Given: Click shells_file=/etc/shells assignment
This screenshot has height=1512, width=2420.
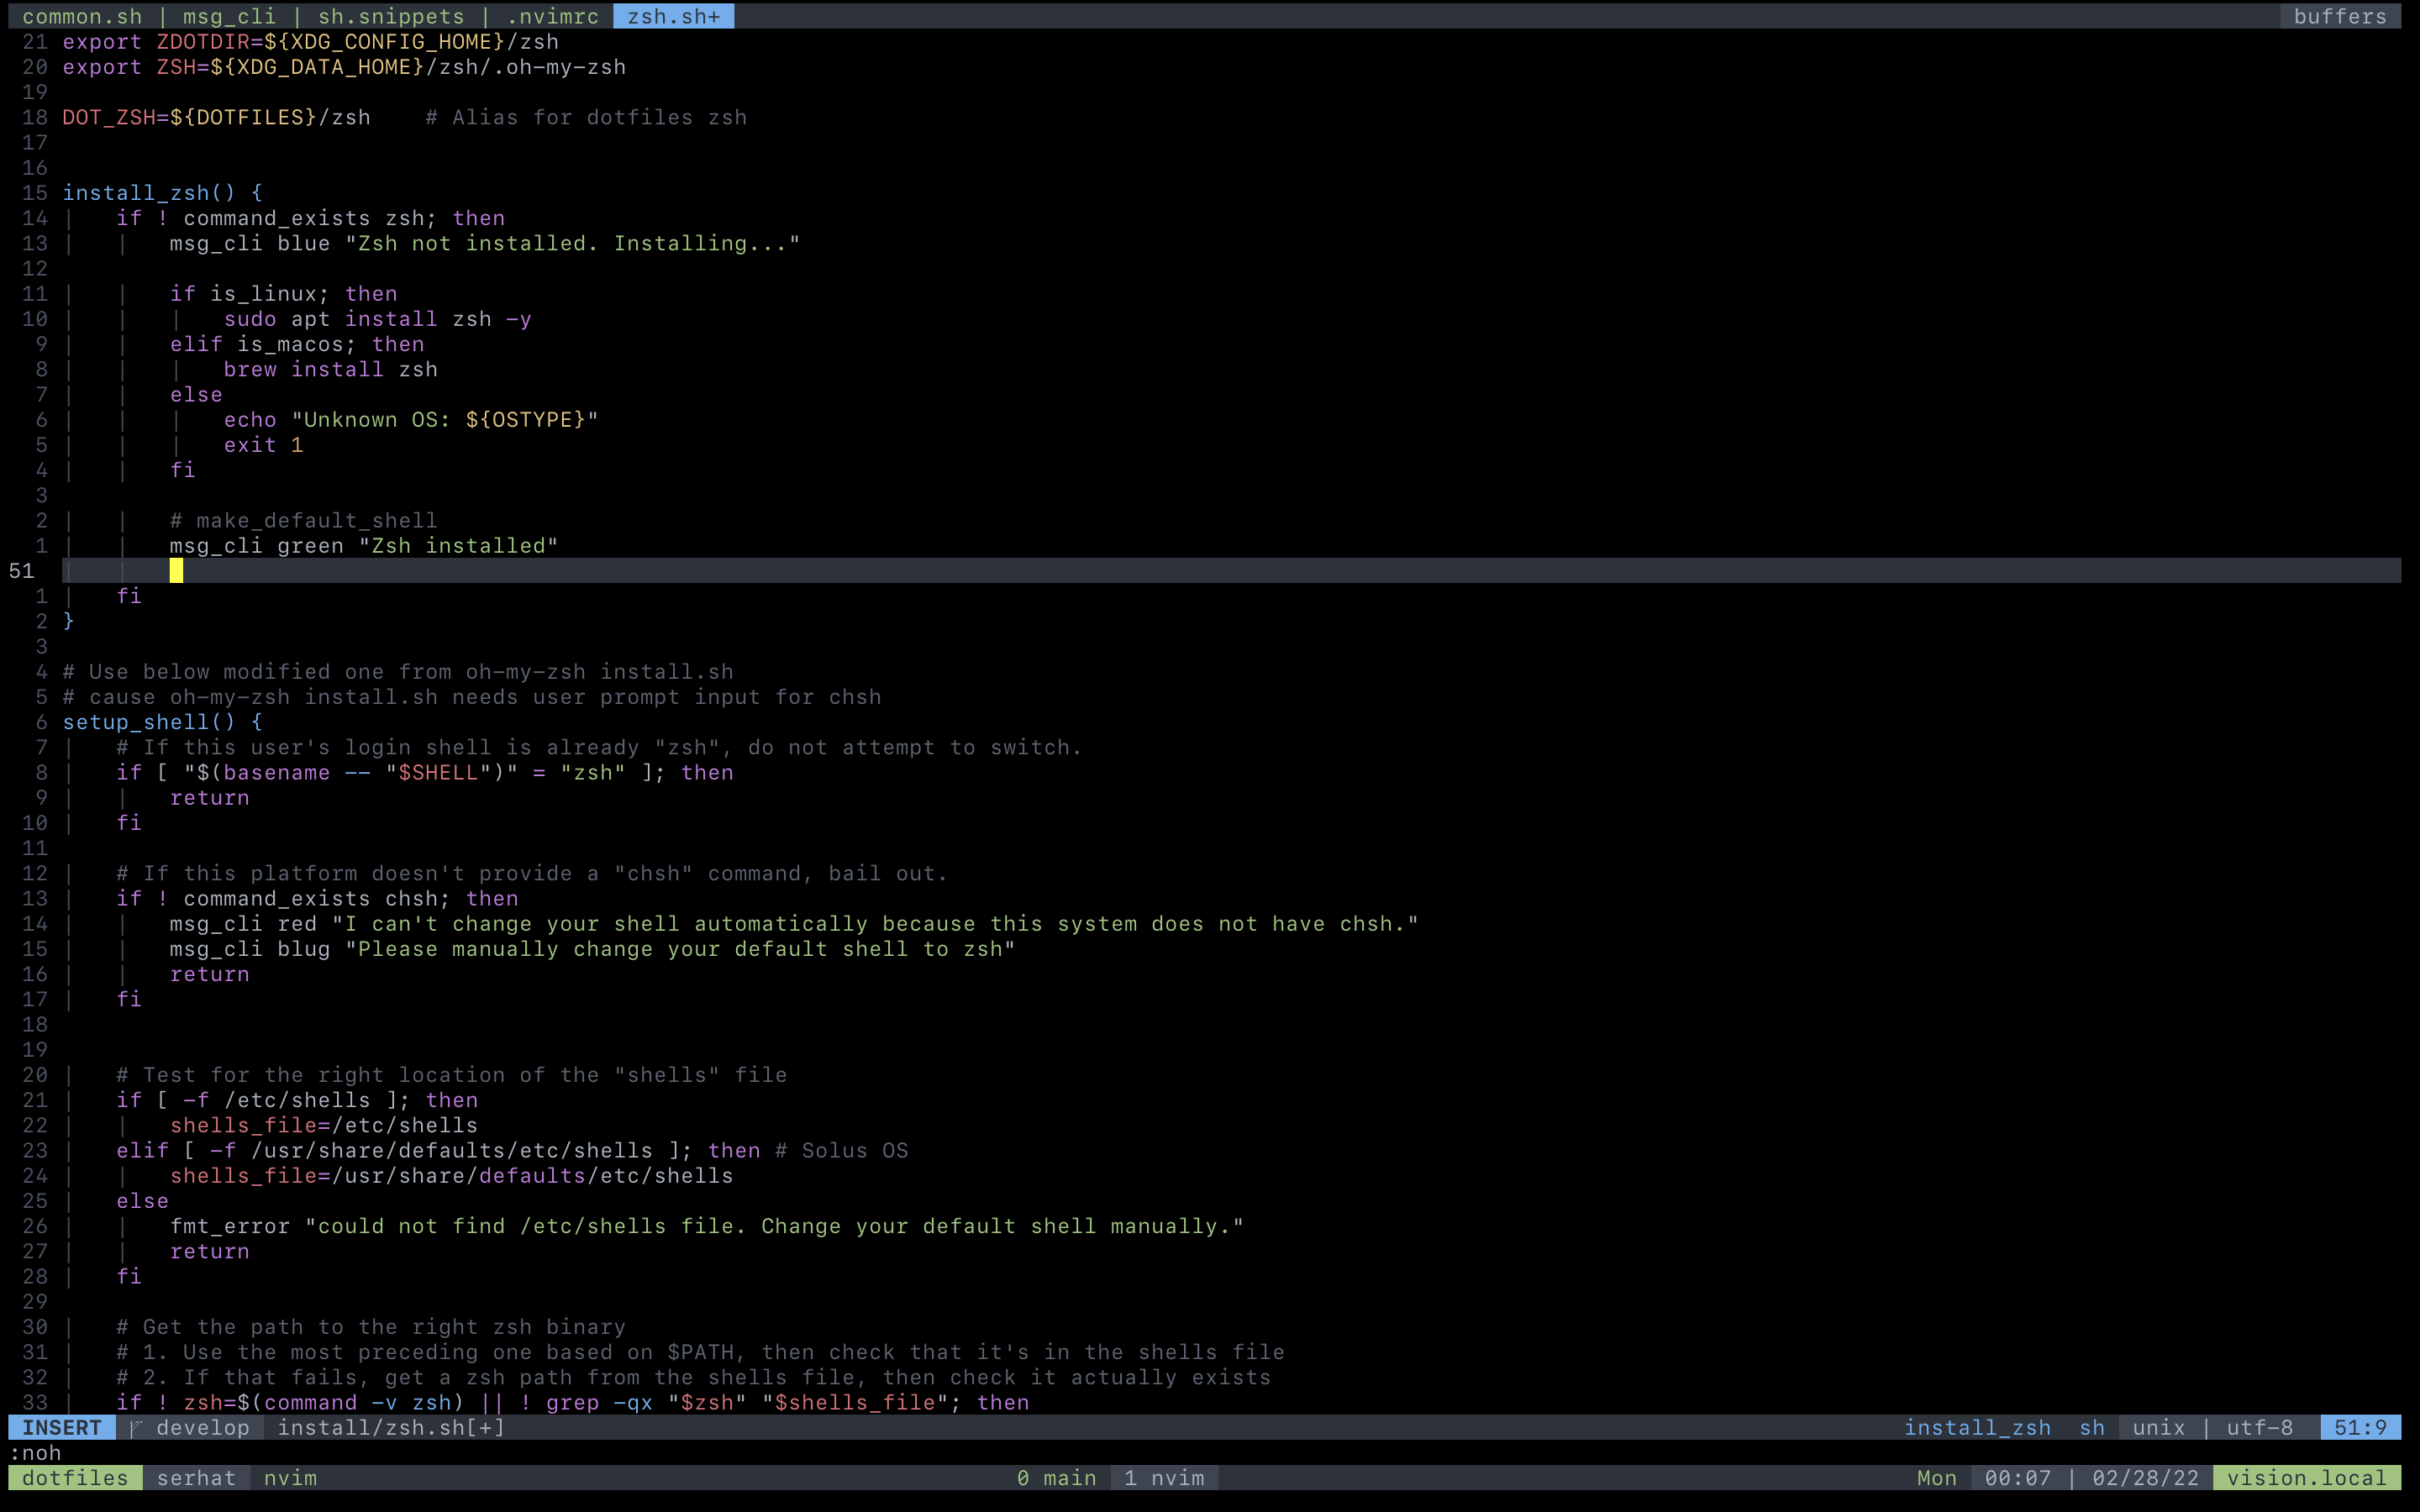Looking at the screenshot, I should 324,1125.
